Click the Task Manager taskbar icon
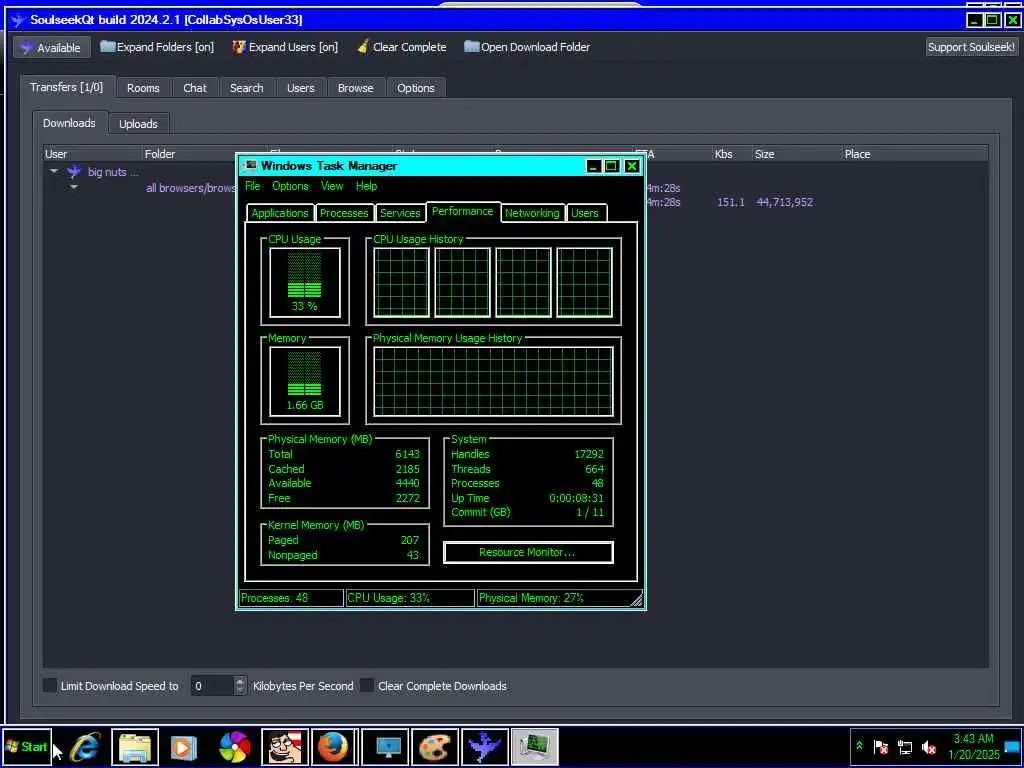The width and height of the screenshot is (1024, 768). pyautogui.click(x=534, y=746)
